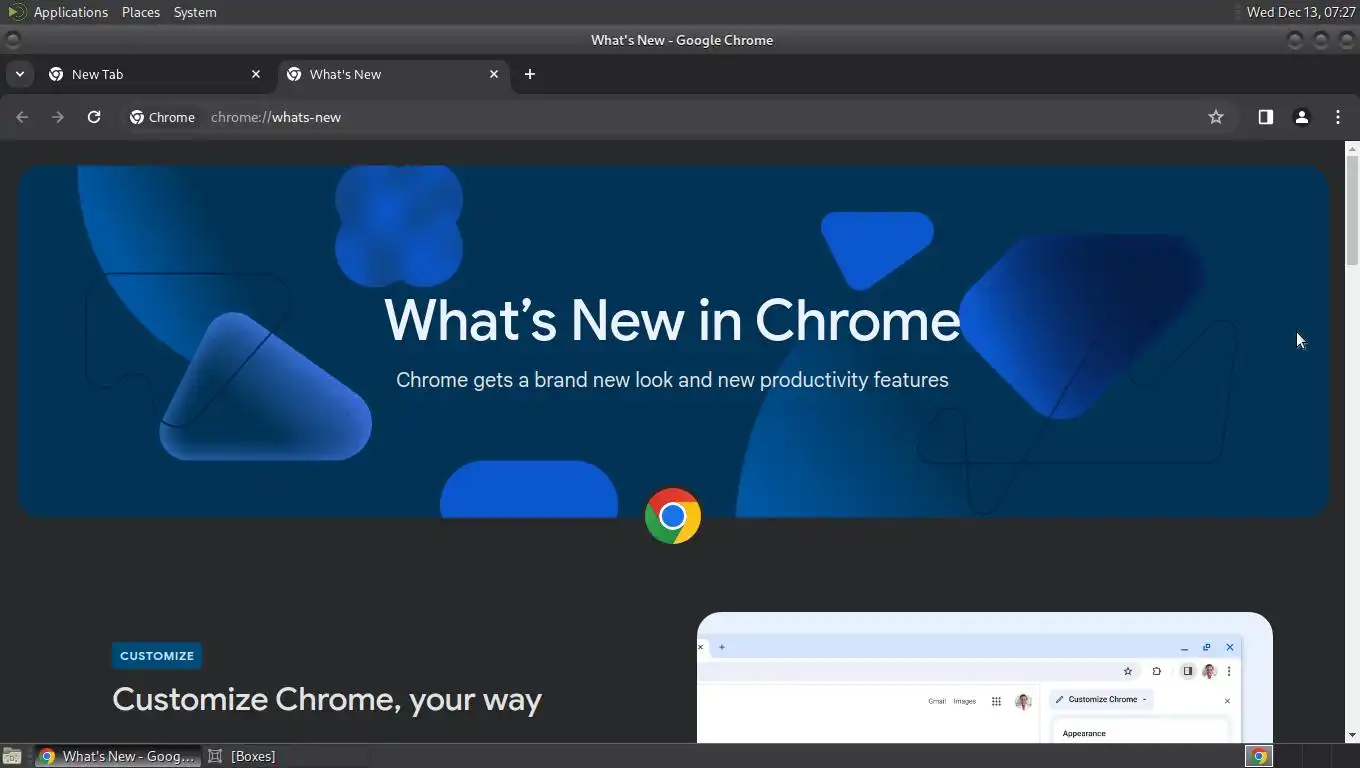Go forward with the forward arrow
The width and height of the screenshot is (1360, 768).
[58, 117]
